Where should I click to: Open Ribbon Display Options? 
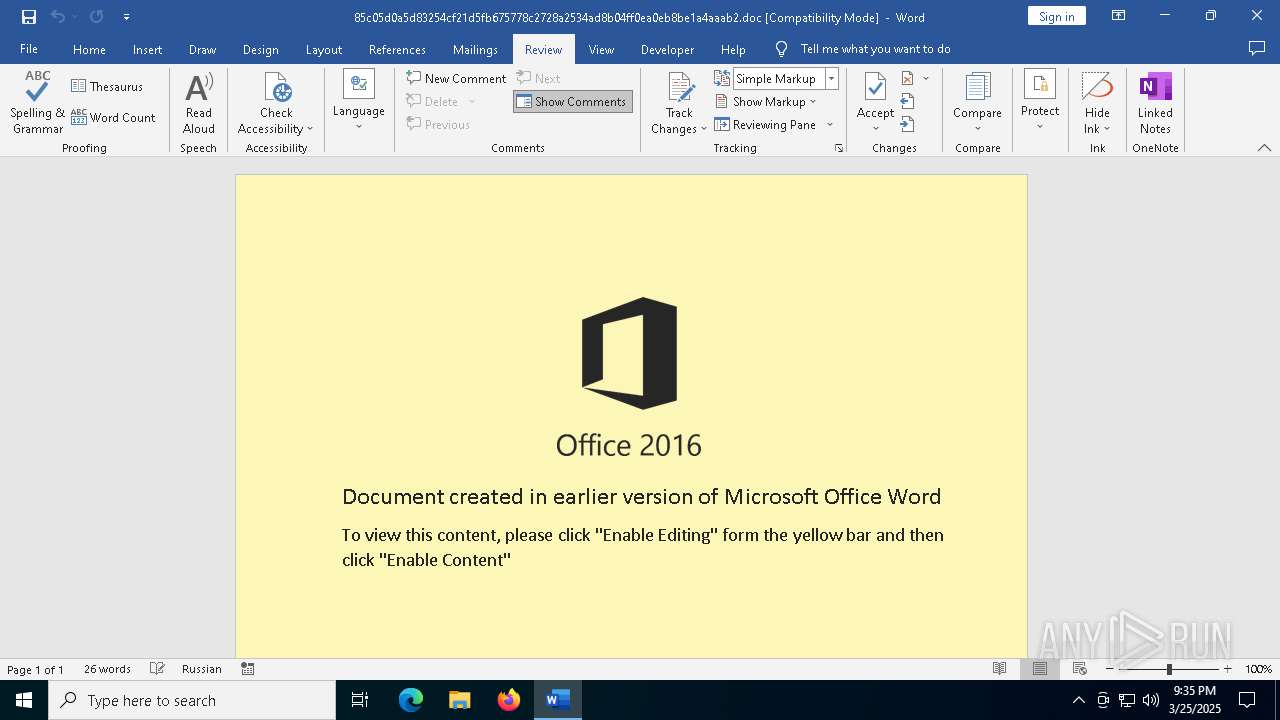click(x=1119, y=16)
